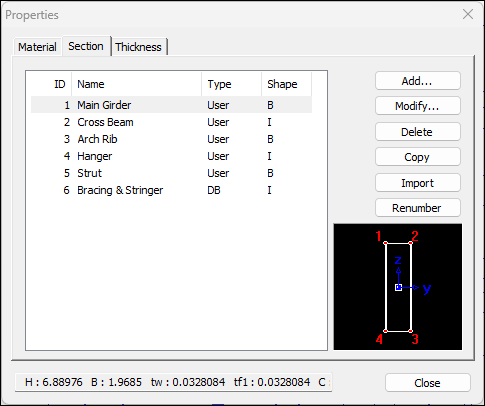Close the Properties dialog via Close button
This screenshot has height=406, width=485.
[x=428, y=383]
